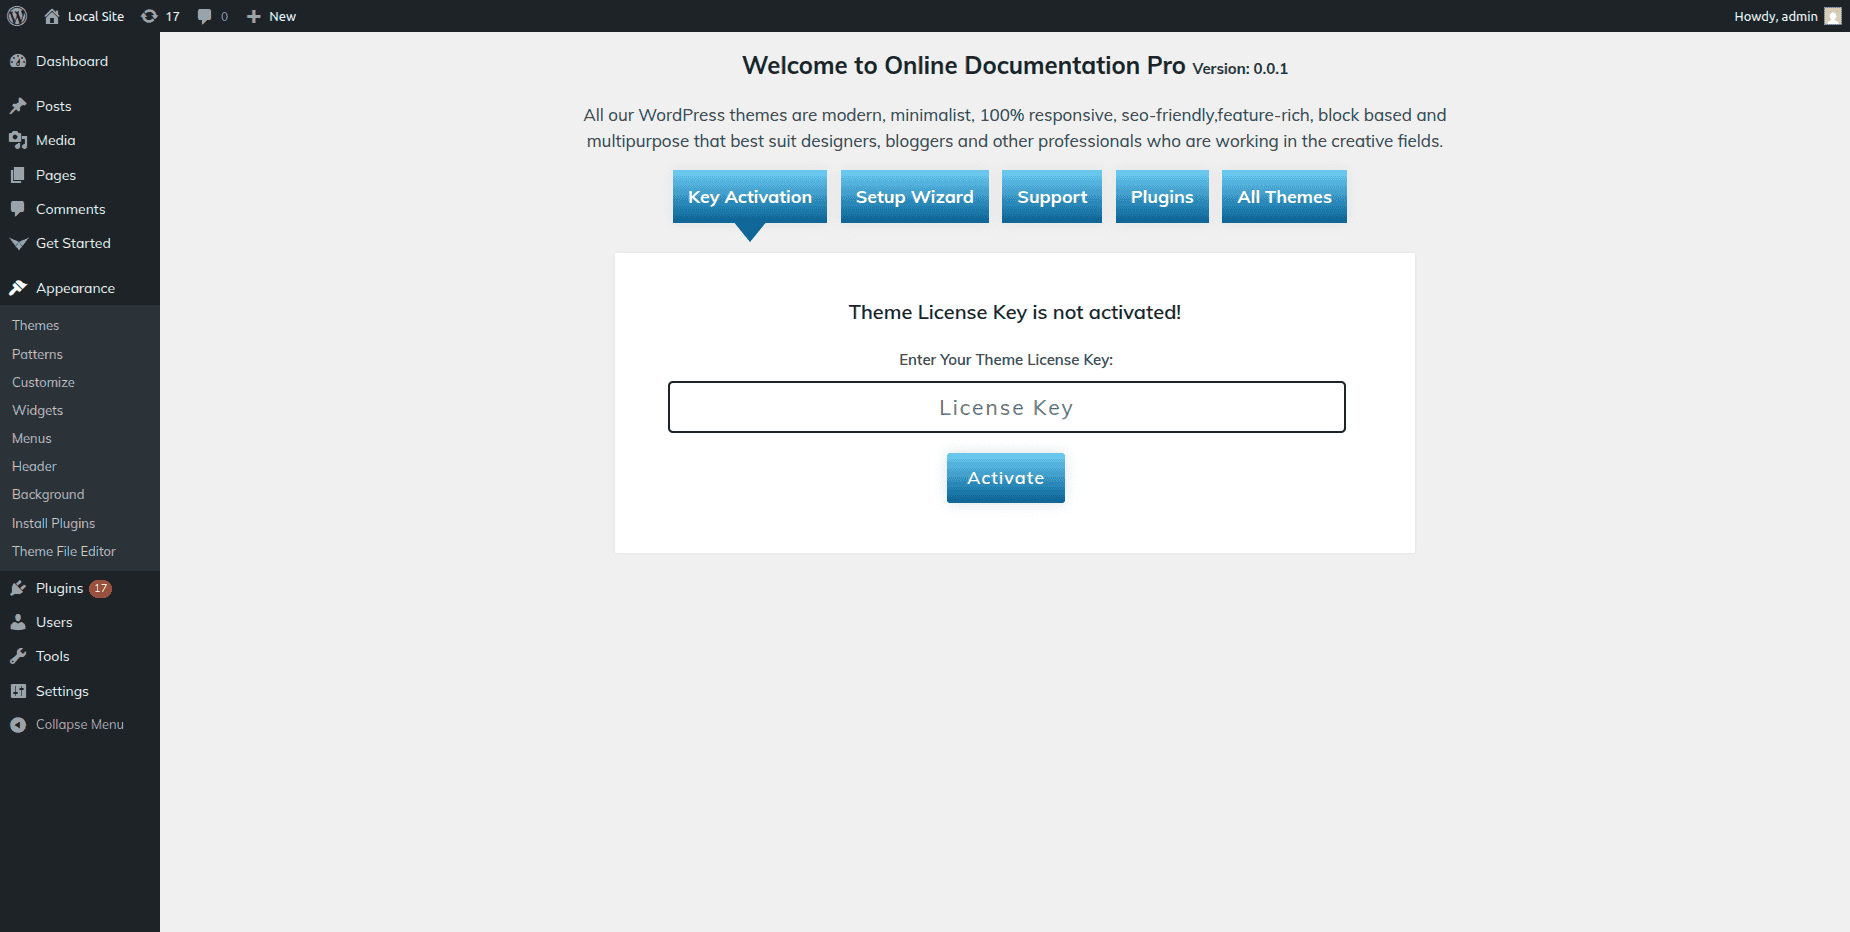Go to Install Plugins submenu

(x=54, y=523)
